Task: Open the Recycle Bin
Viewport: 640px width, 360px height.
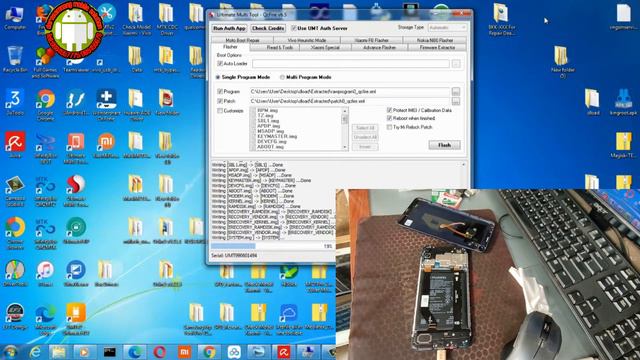Action: coord(15,59)
